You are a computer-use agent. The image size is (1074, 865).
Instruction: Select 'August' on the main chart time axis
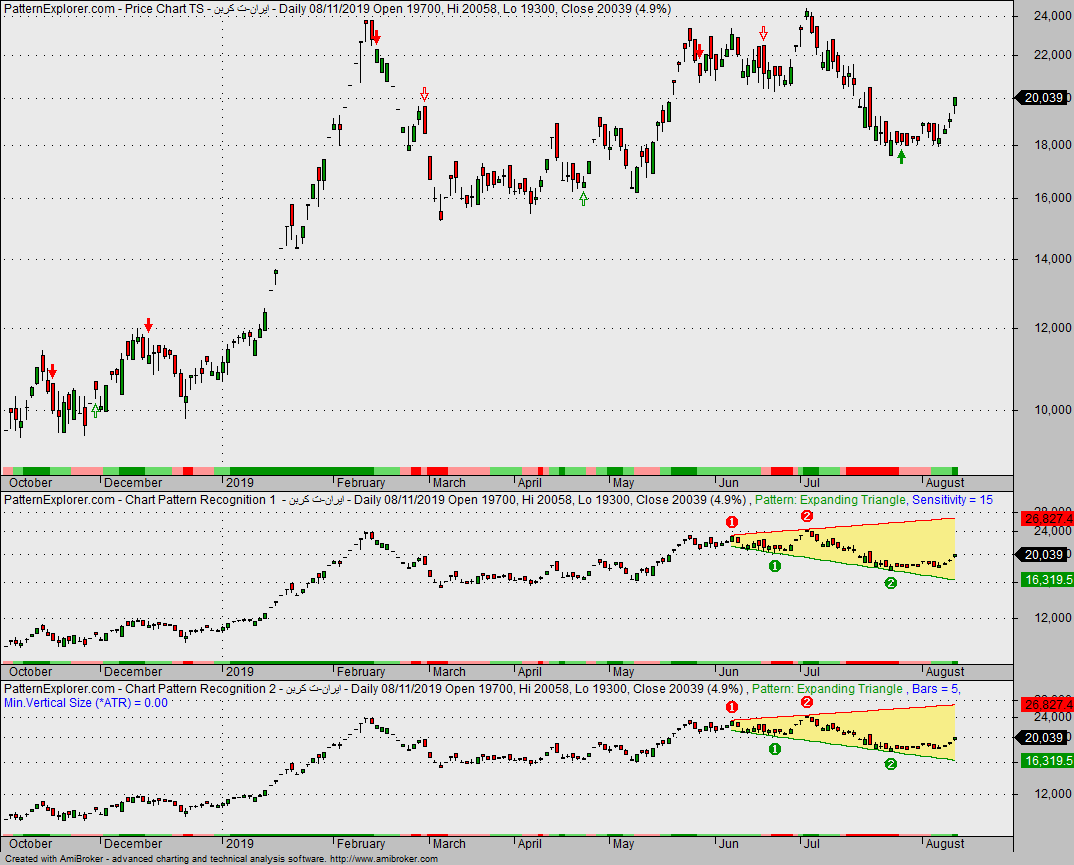(x=945, y=483)
